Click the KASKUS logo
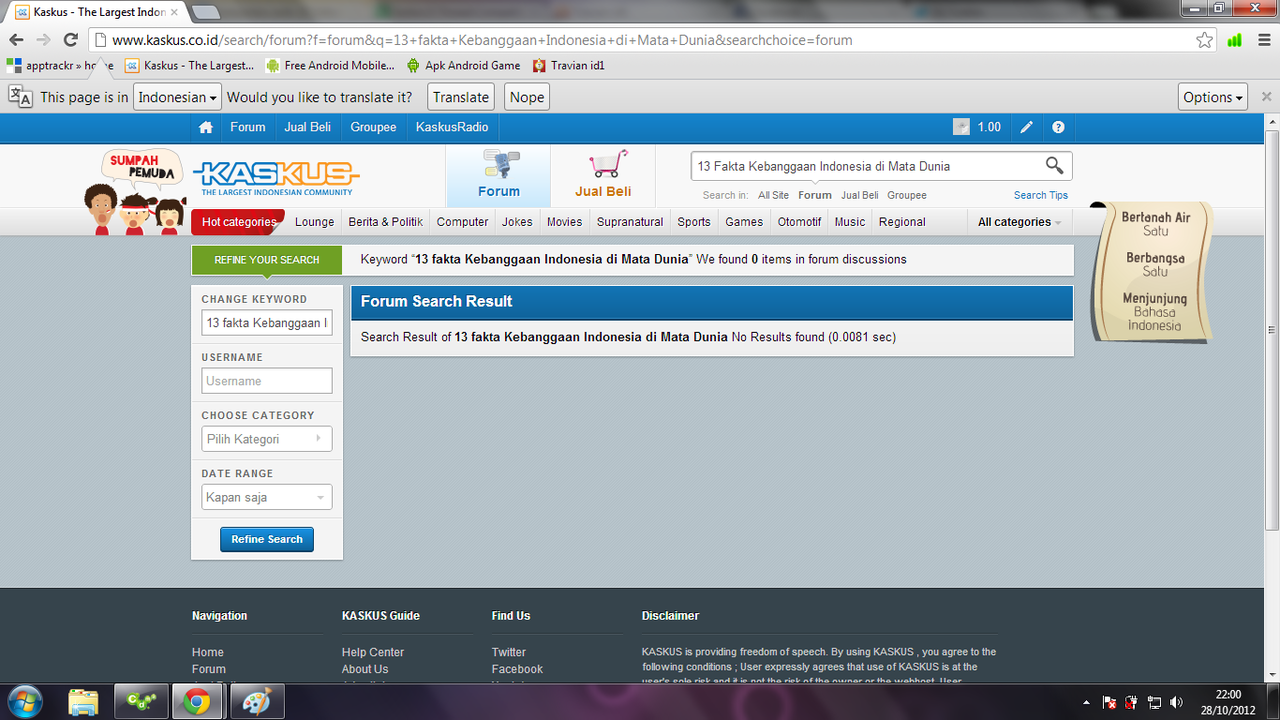1280x720 pixels. [x=276, y=178]
